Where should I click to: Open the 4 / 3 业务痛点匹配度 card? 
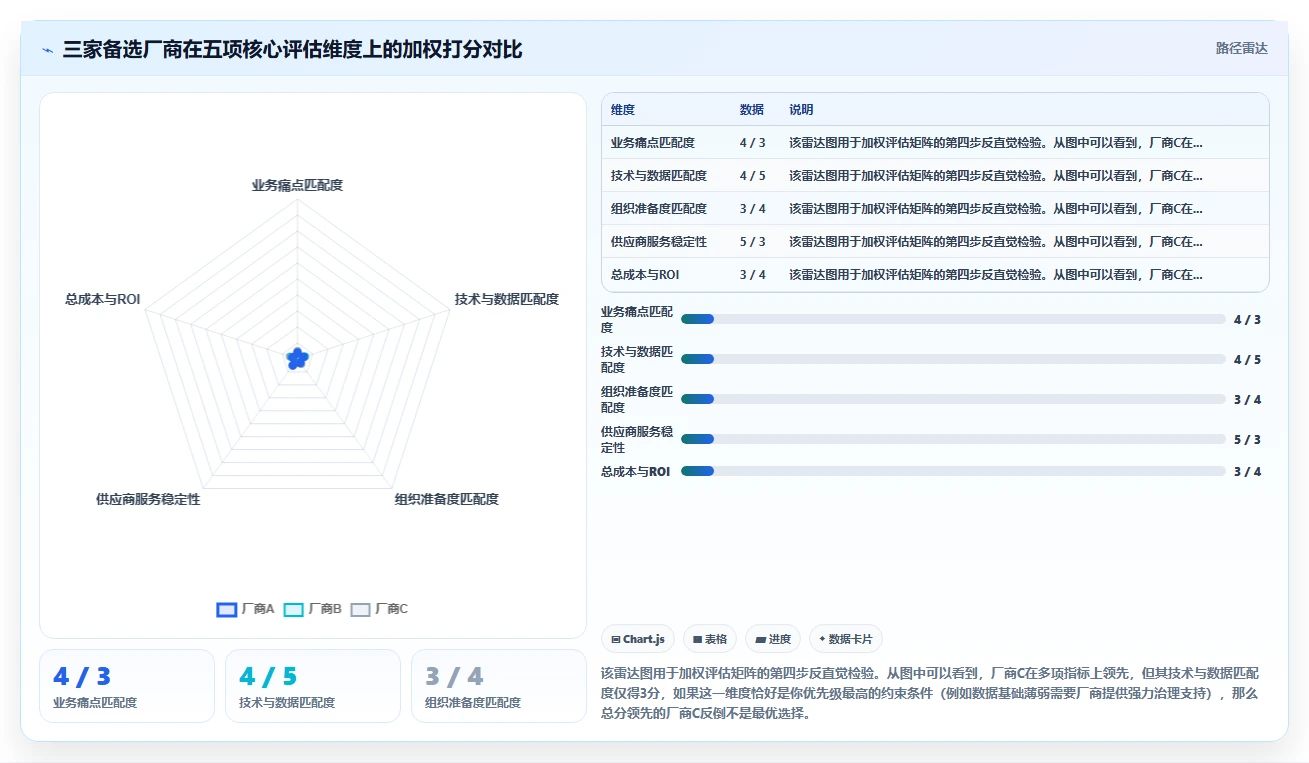(127, 686)
